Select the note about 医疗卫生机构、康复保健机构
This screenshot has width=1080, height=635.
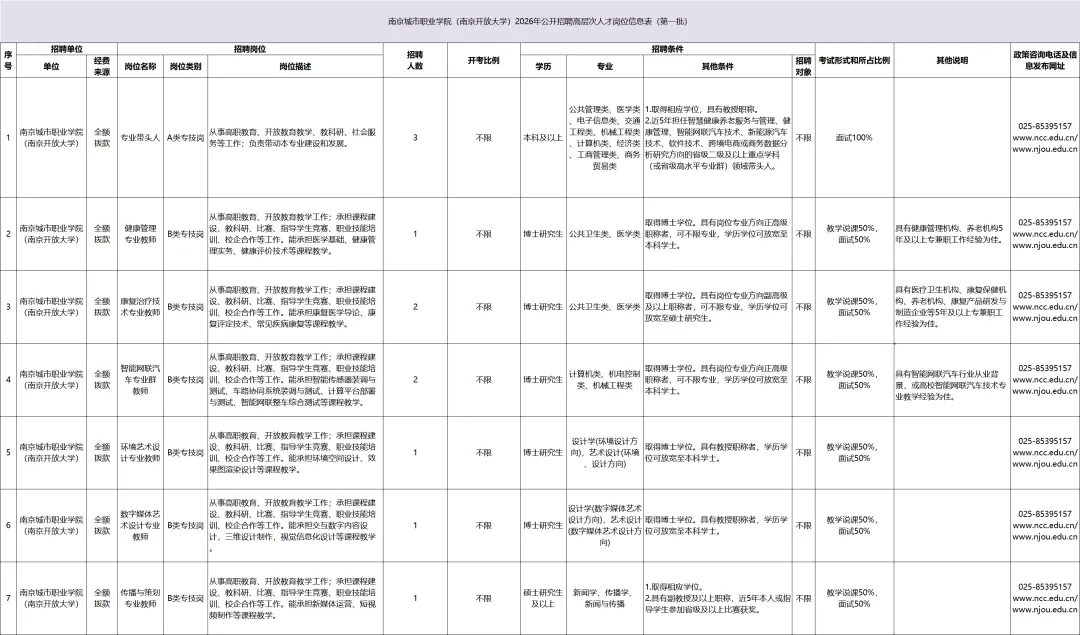point(952,307)
